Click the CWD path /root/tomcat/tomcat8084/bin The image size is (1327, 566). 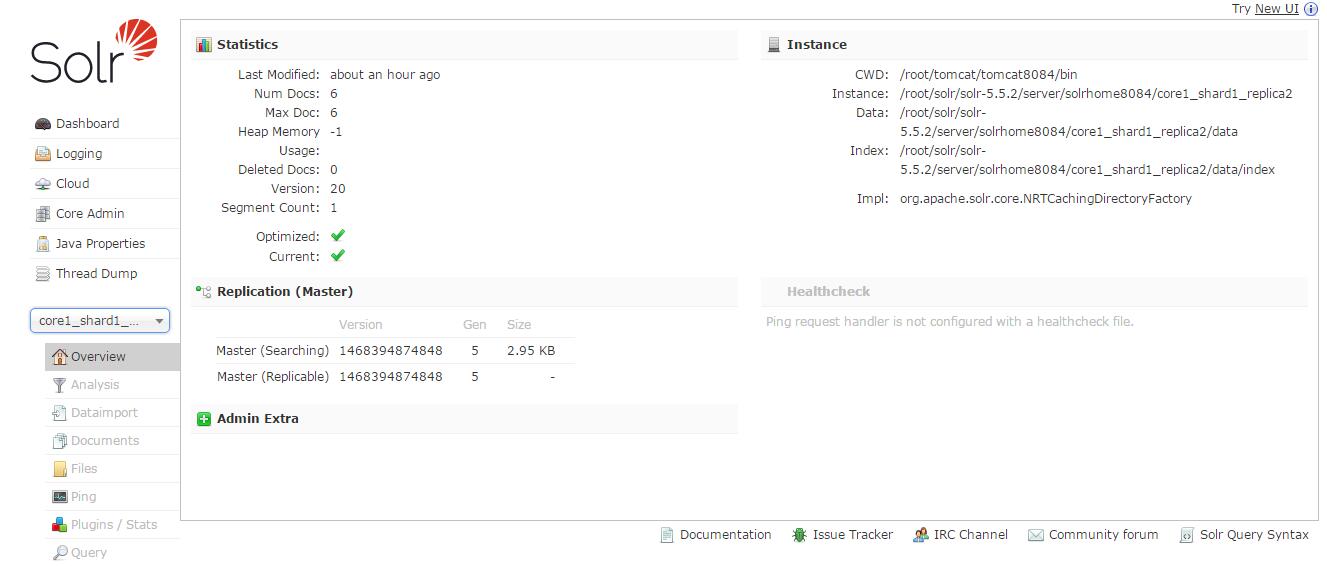pos(988,75)
